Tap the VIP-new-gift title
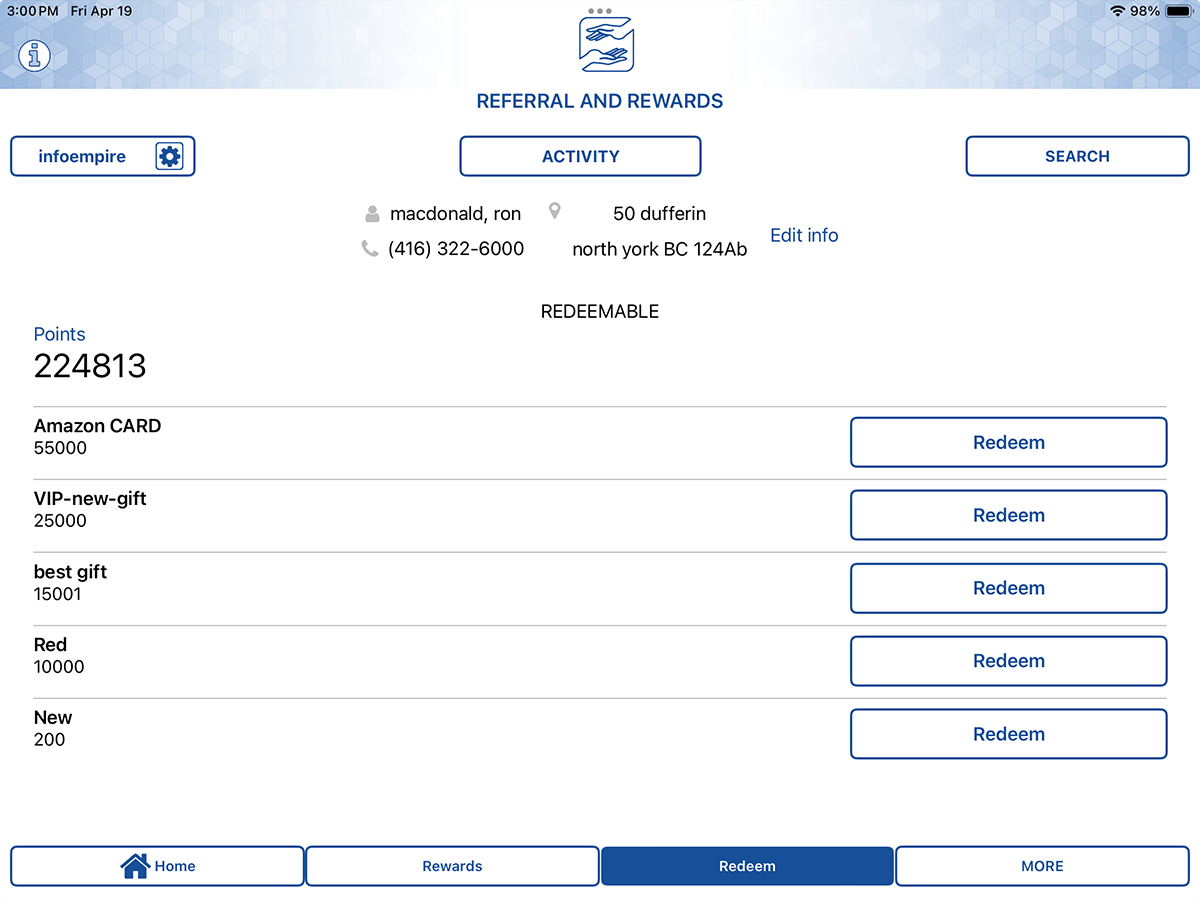 pyautogui.click(x=90, y=499)
